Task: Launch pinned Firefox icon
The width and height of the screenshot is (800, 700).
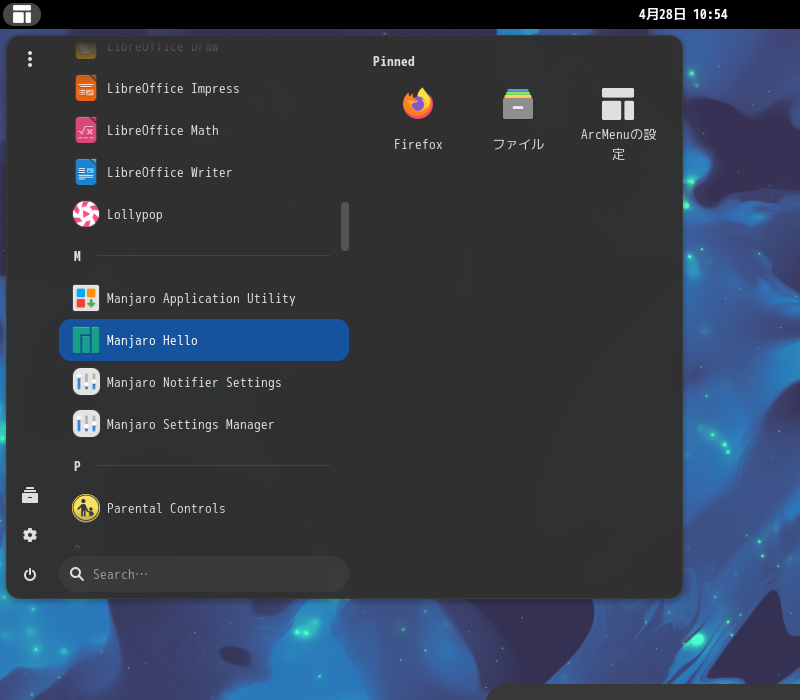Action: pyautogui.click(x=418, y=104)
